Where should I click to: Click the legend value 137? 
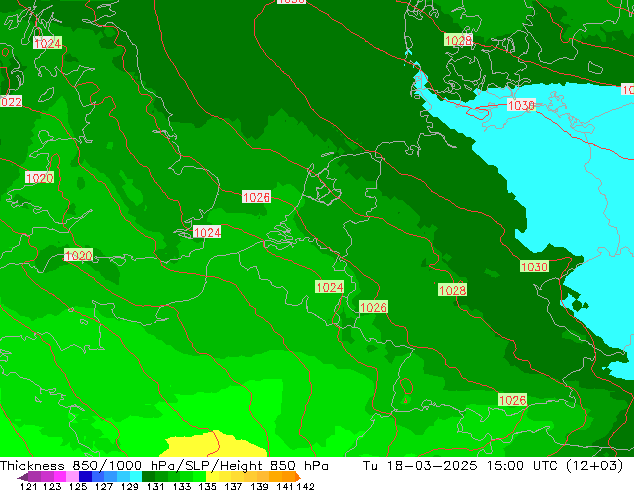click(233, 486)
